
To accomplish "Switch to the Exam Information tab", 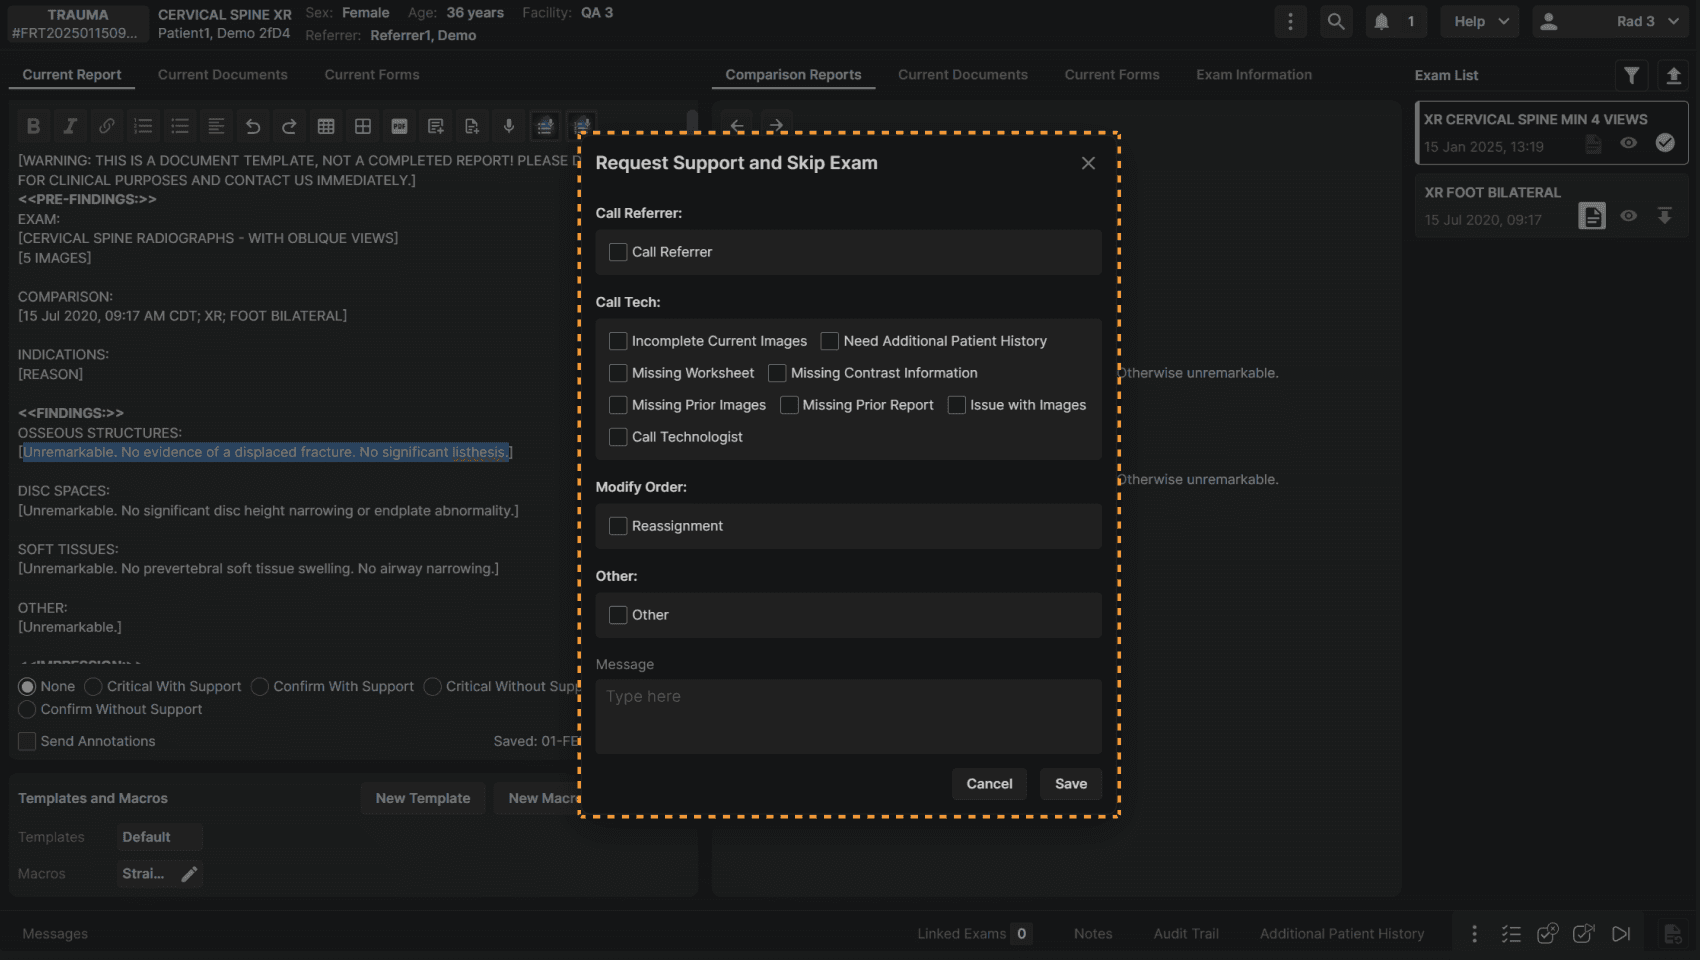I will (x=1253, y=75).
